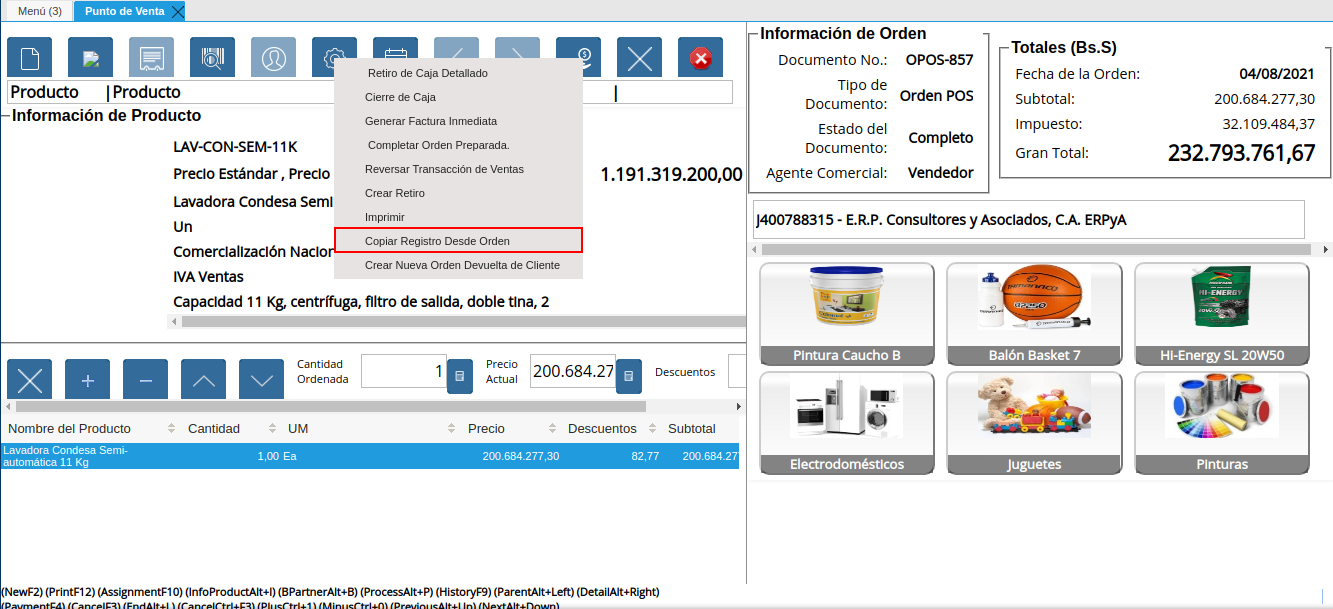The height and width of the screenshot is (609, 1333).
Task: Select the Electrodomésticos category thumbnail
Action: click(x=847, y=423)
